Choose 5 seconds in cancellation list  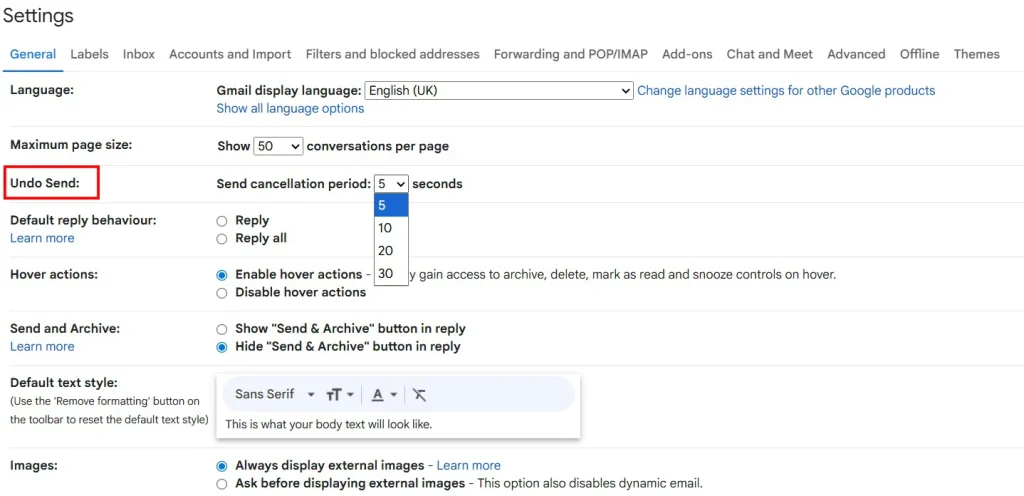[391, 206]
